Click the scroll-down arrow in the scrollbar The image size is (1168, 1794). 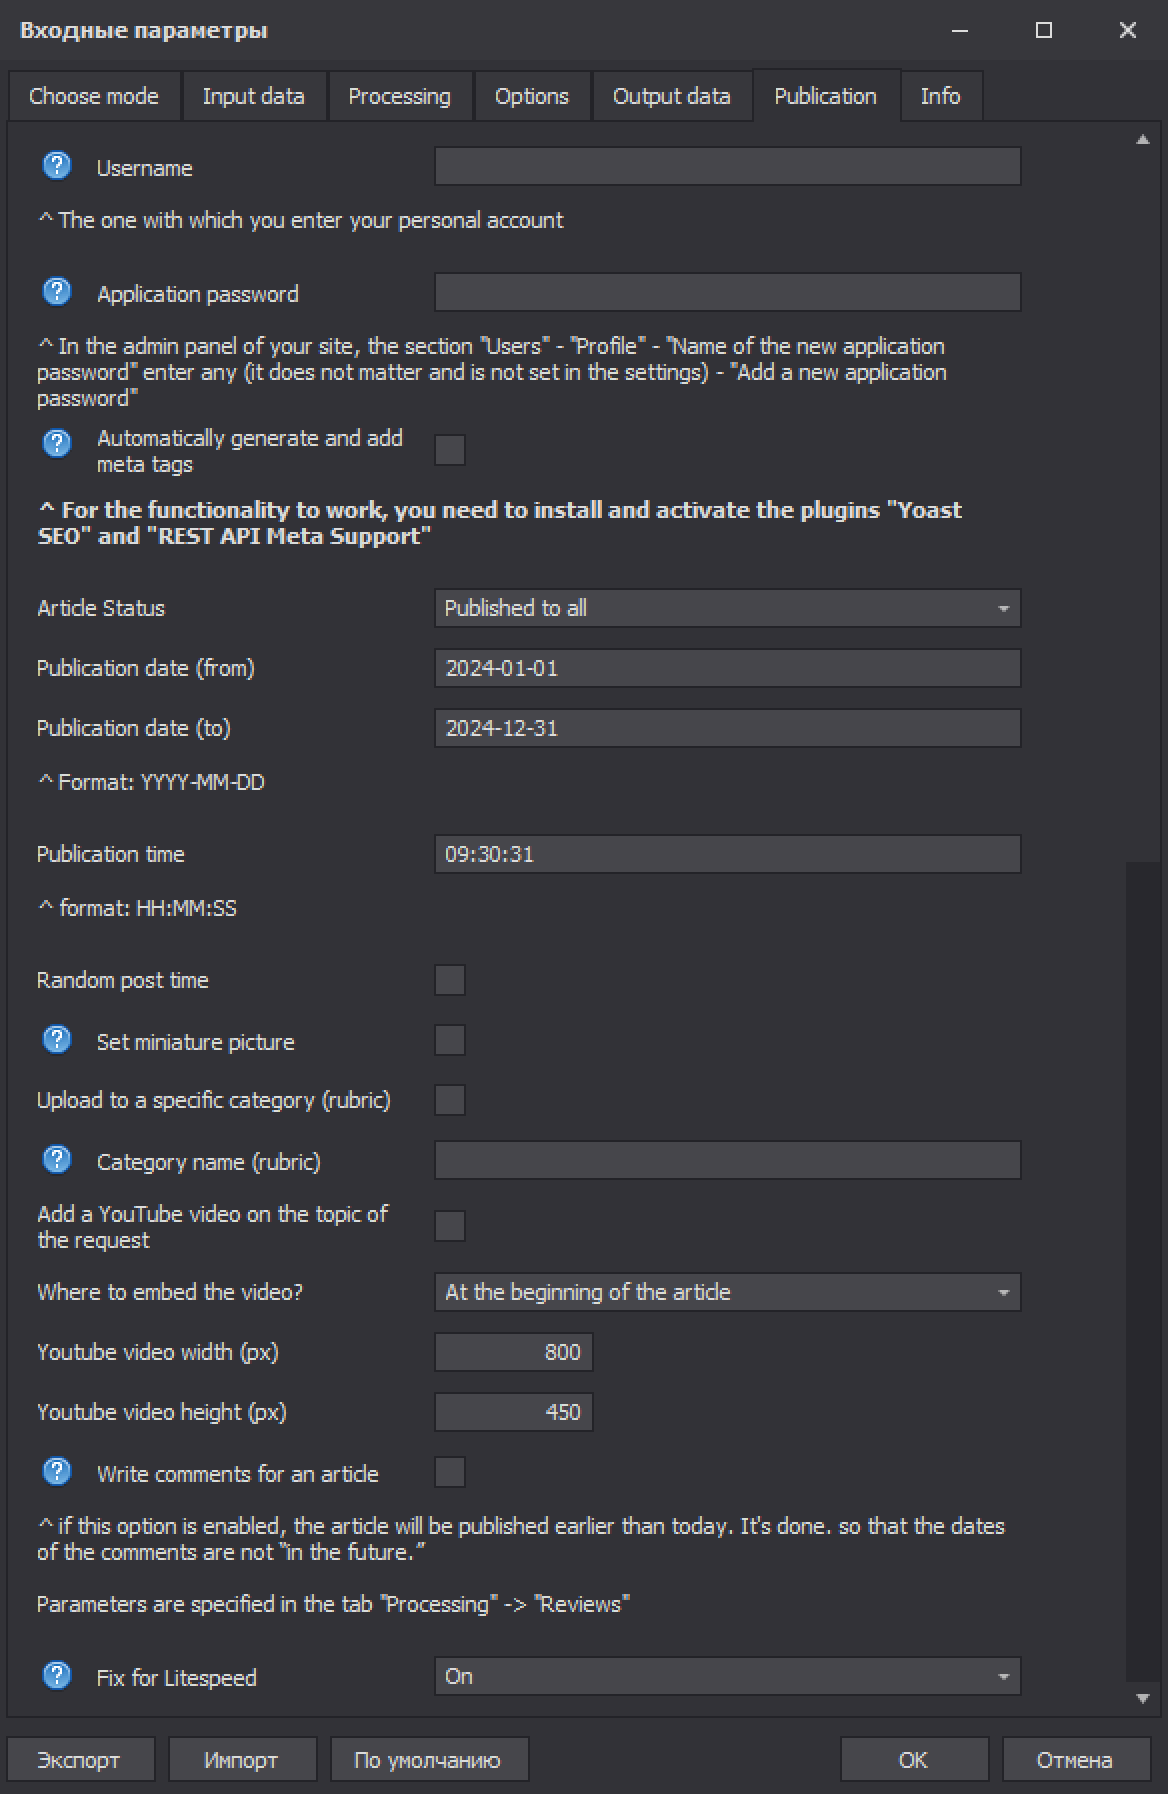1142,1698
